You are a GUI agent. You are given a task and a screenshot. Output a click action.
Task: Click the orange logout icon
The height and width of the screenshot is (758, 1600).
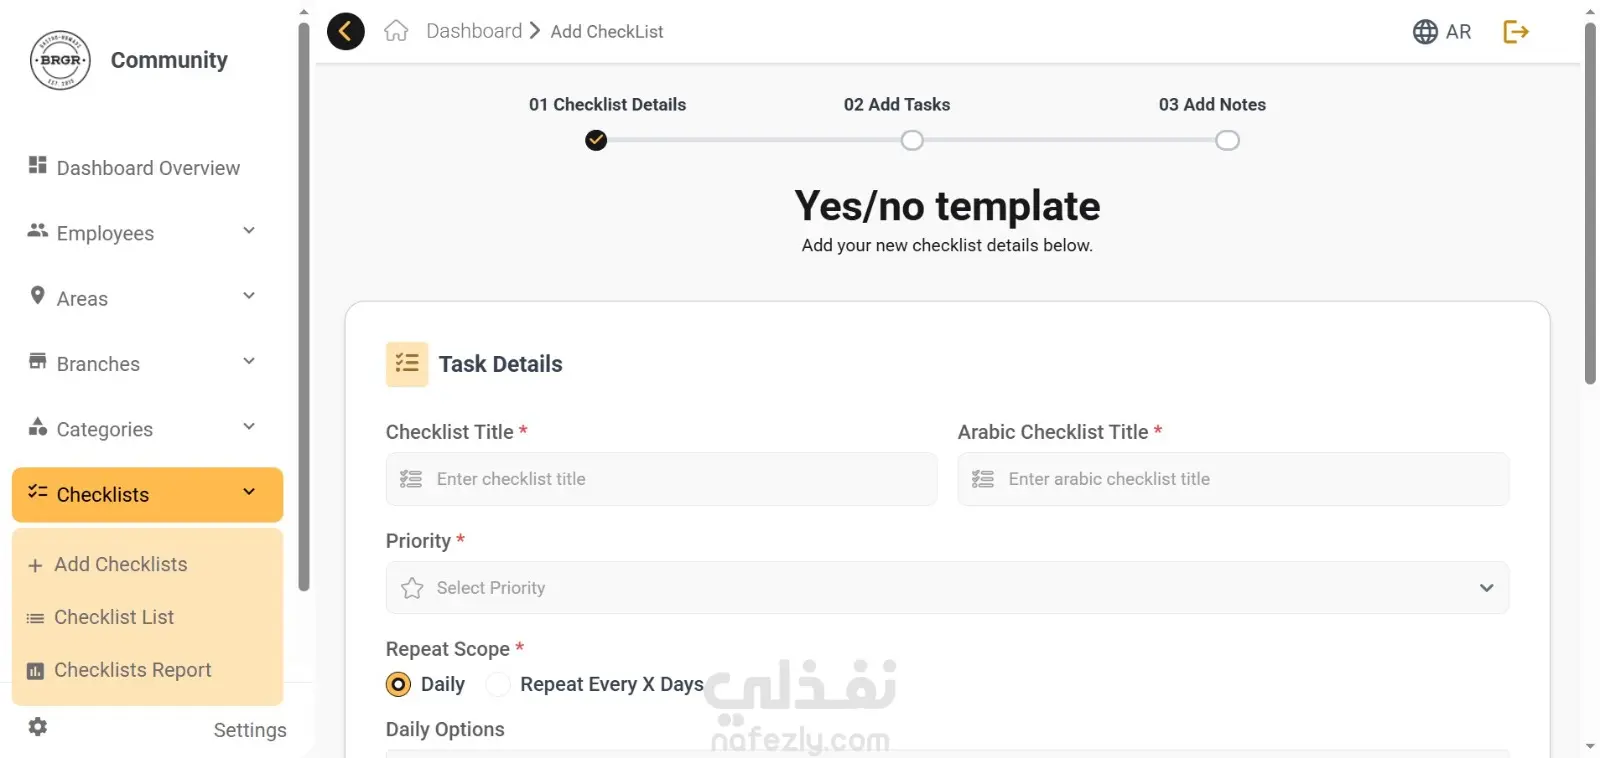1516,32
